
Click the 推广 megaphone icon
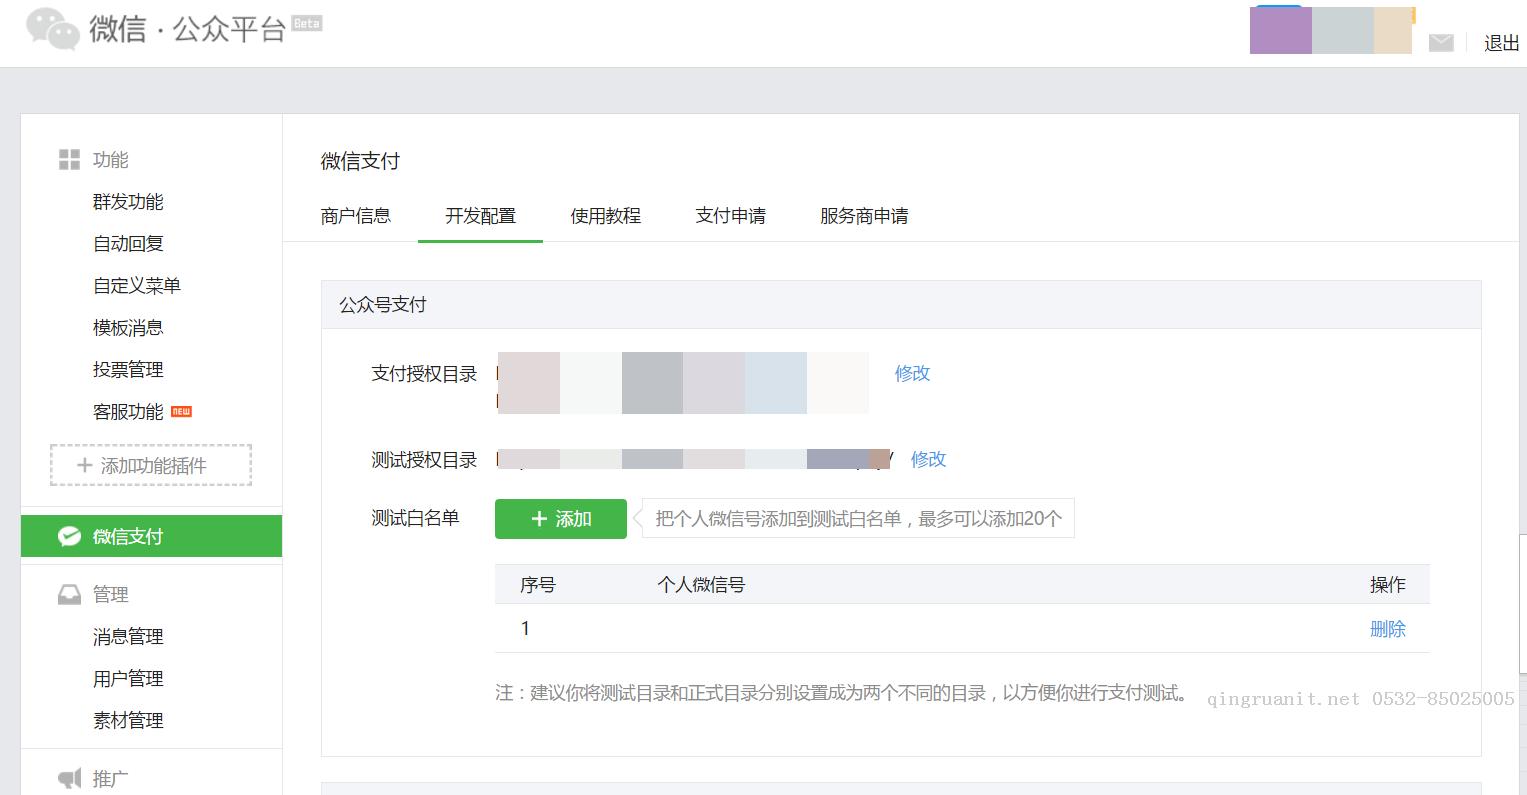click(68, 778)
